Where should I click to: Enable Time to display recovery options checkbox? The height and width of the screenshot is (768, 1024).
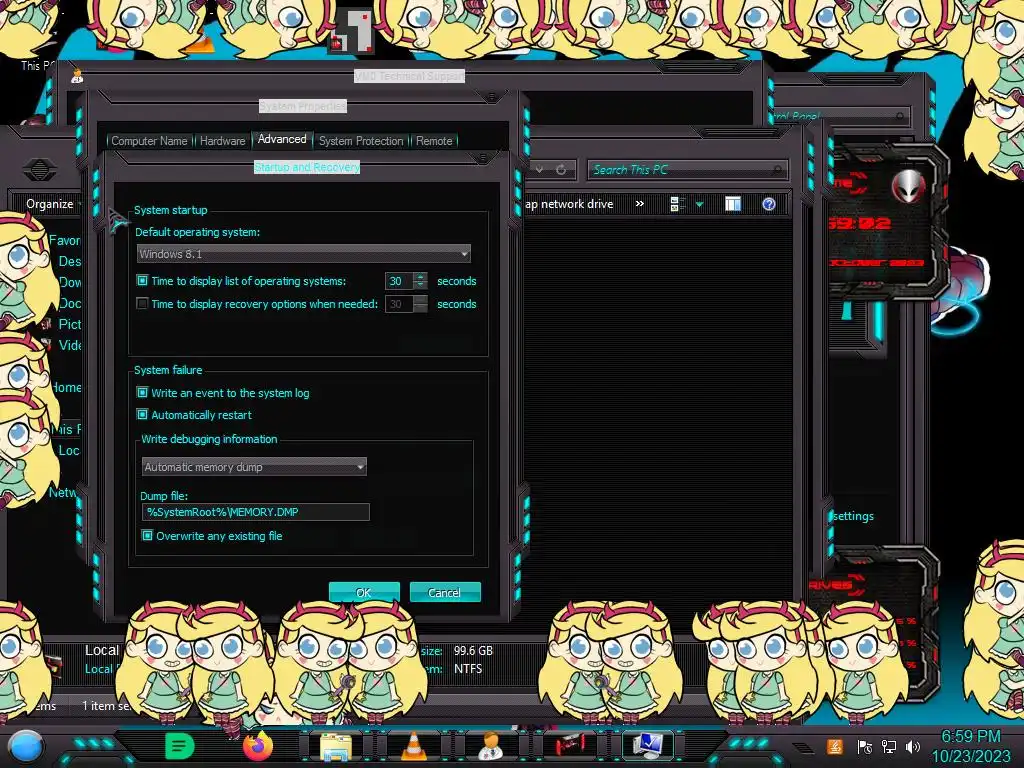click(142, 303)
